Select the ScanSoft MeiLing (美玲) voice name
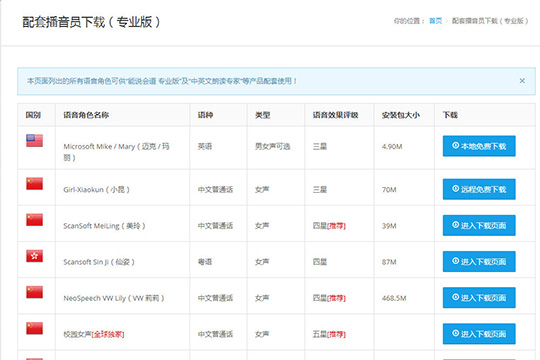 [x=104, y=226]
